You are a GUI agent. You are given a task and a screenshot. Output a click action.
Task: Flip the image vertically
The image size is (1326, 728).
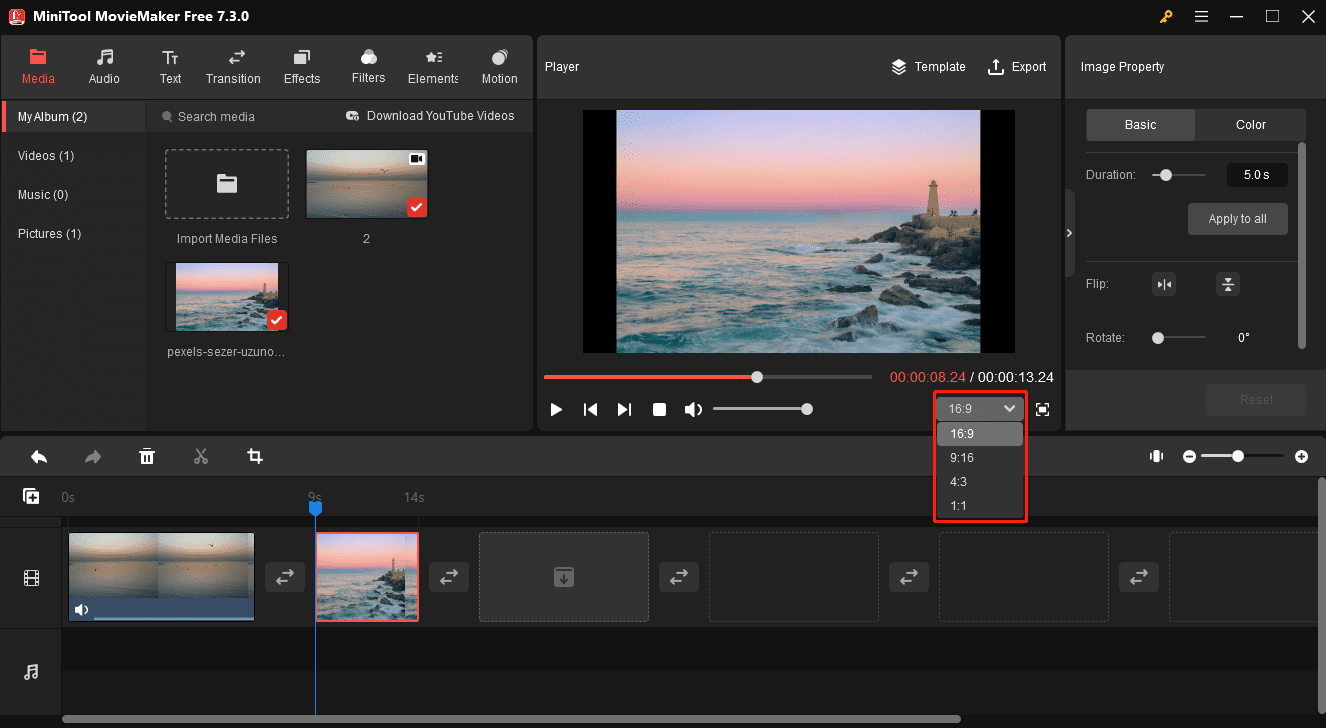coord(1227,284)
